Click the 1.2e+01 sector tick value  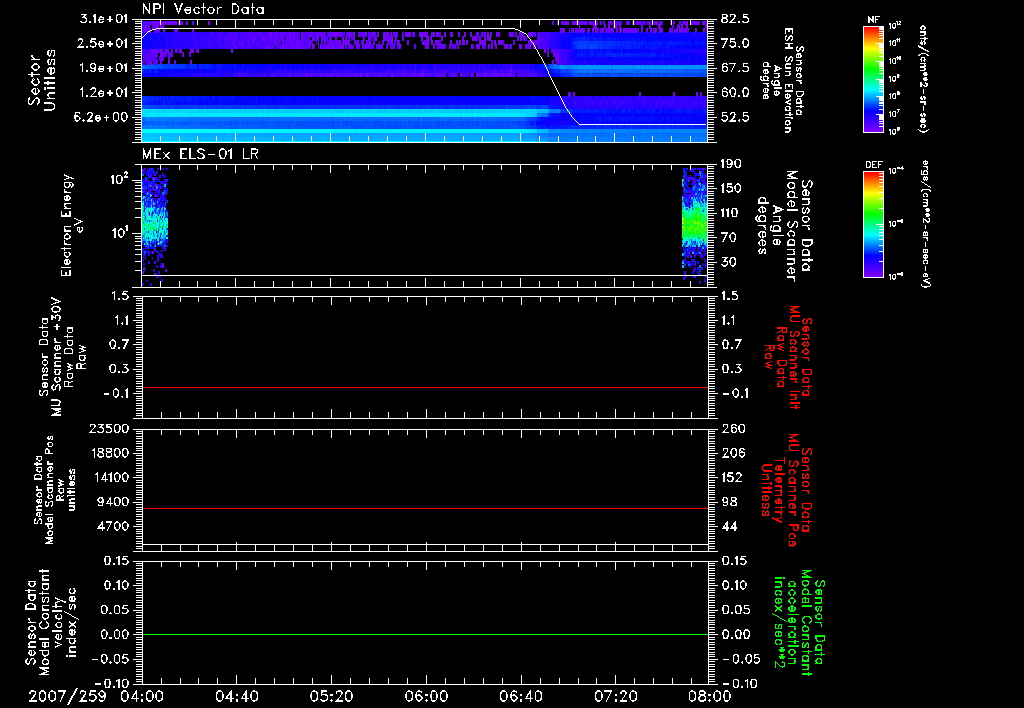(x=104, y=93)
